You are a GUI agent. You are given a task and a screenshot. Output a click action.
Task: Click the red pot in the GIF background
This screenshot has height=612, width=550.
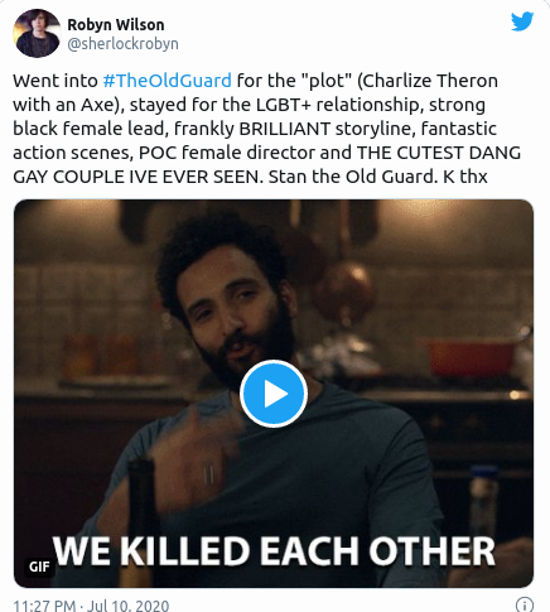470,357
